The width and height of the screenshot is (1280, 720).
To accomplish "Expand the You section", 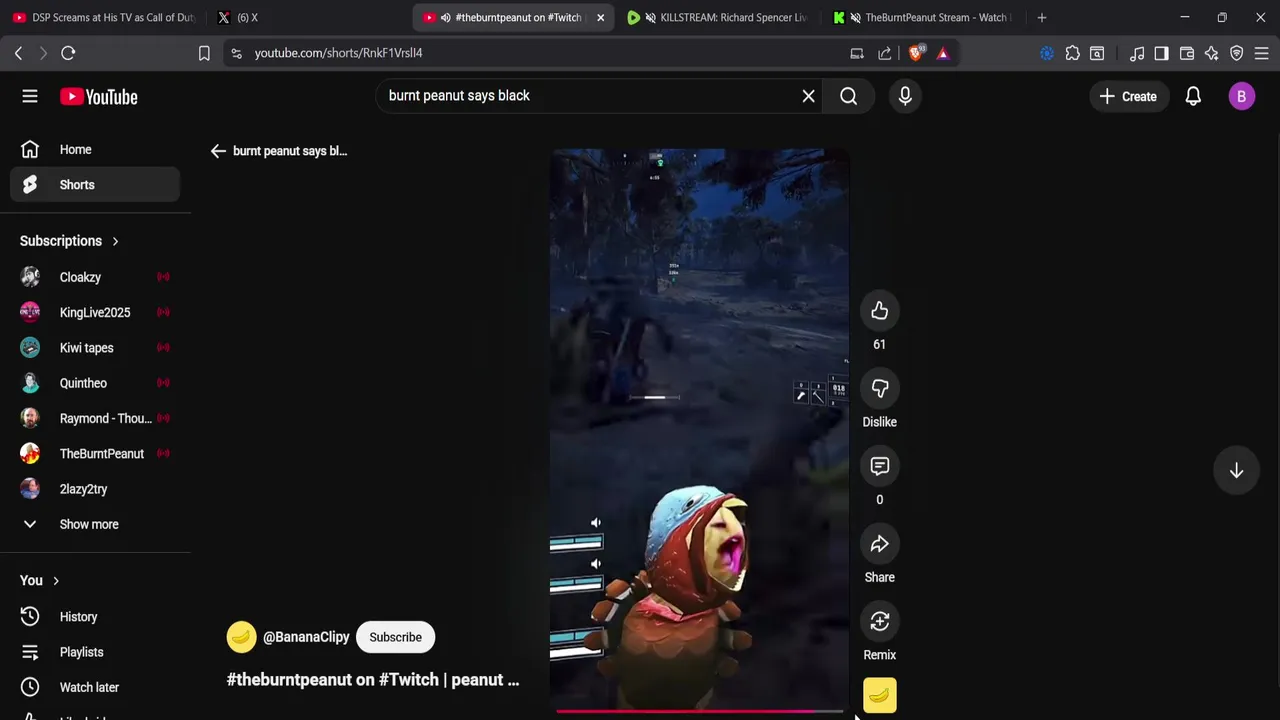I will (x=40, y=581).
